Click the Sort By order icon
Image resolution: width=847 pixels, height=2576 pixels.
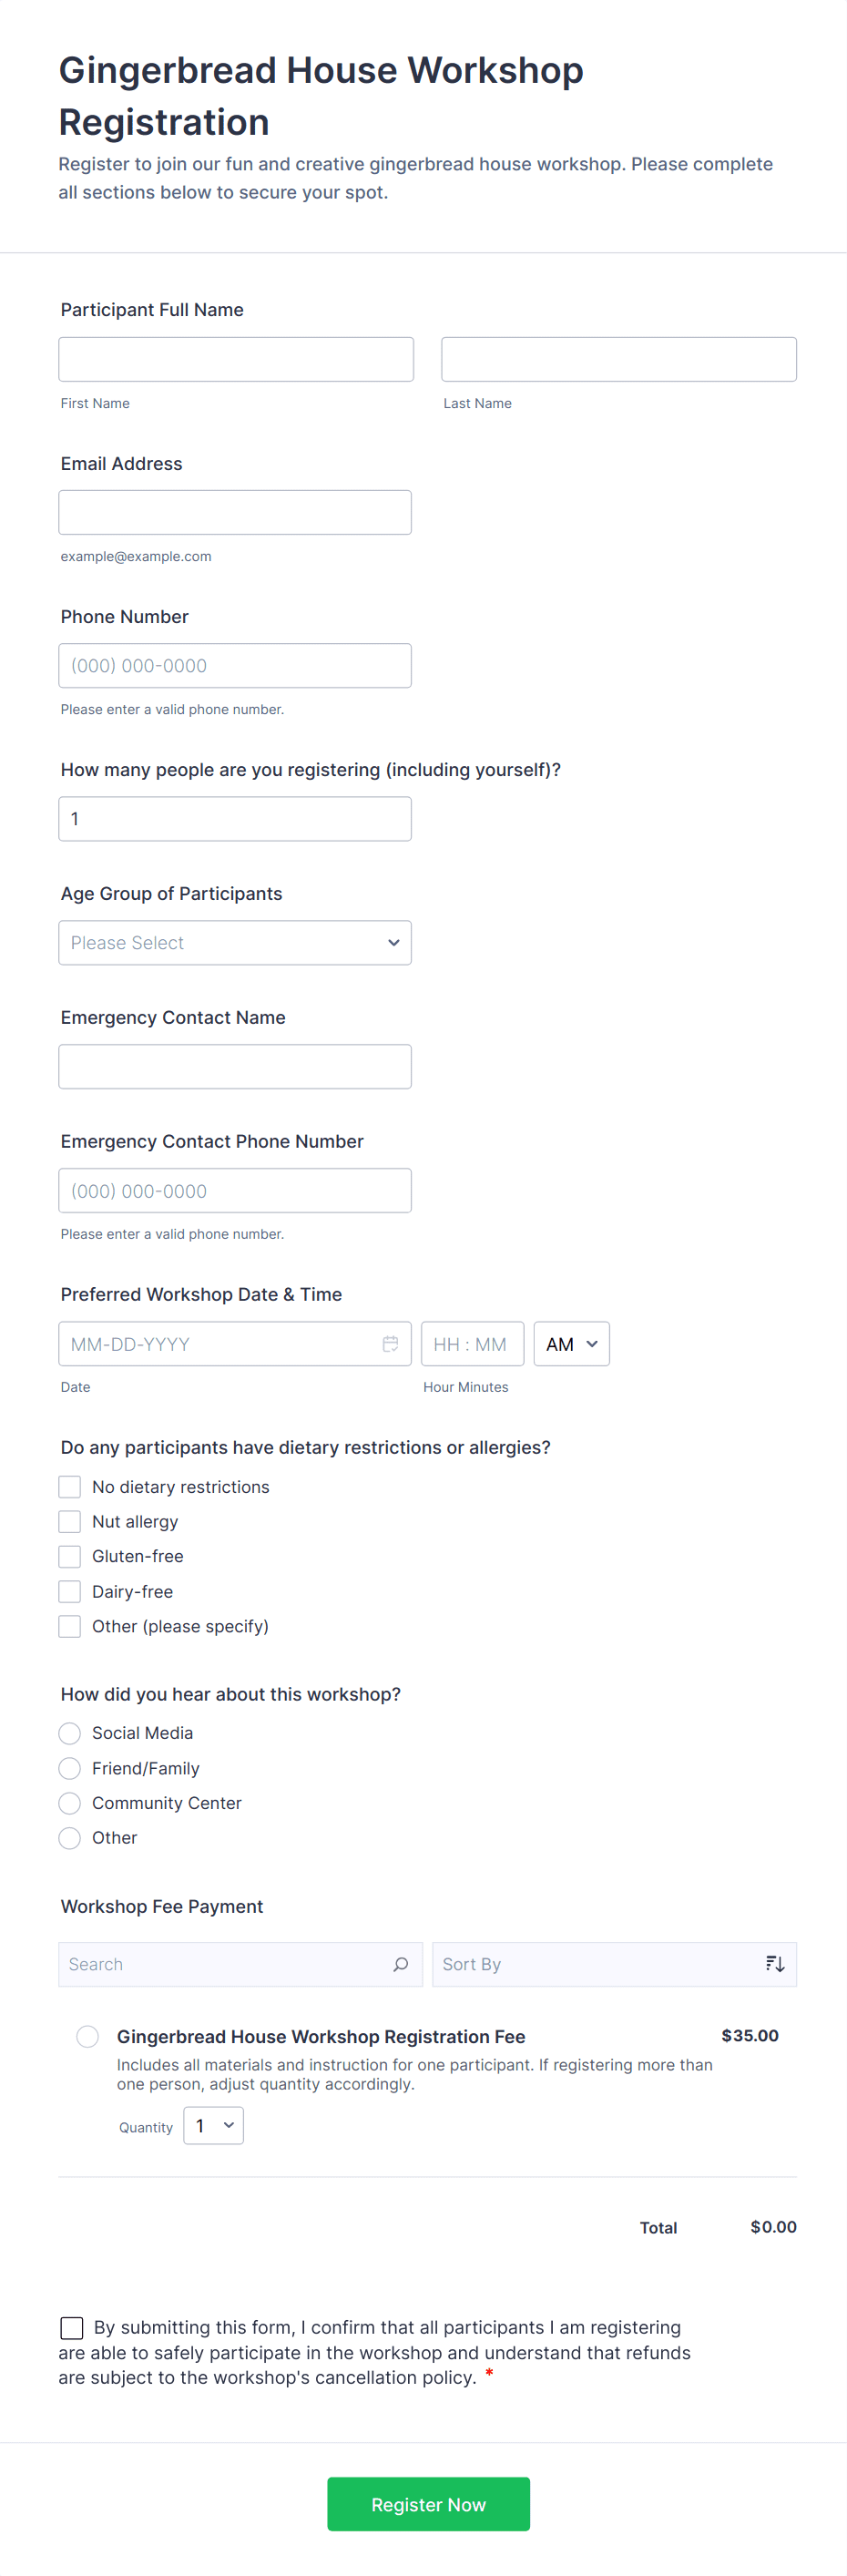coord(774,1964)
